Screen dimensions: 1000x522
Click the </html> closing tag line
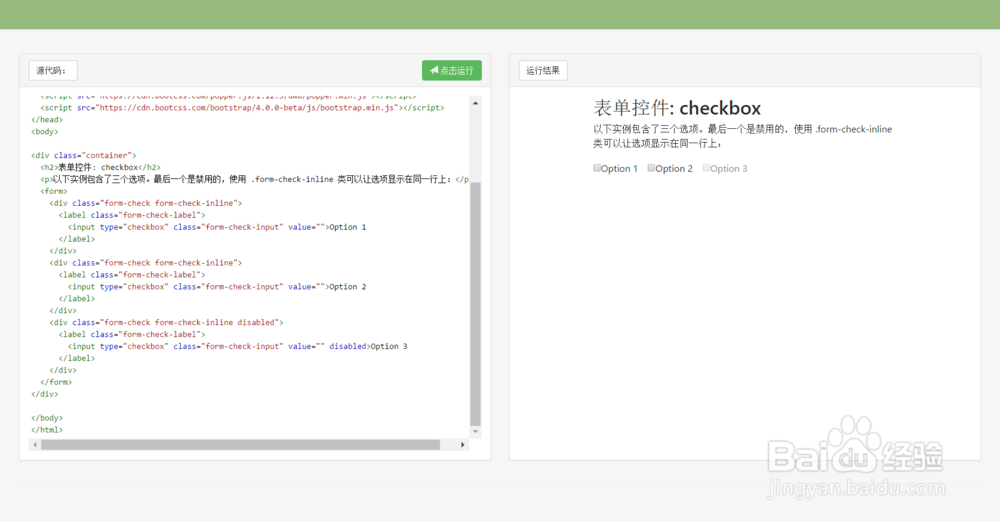tap(47, 430)
